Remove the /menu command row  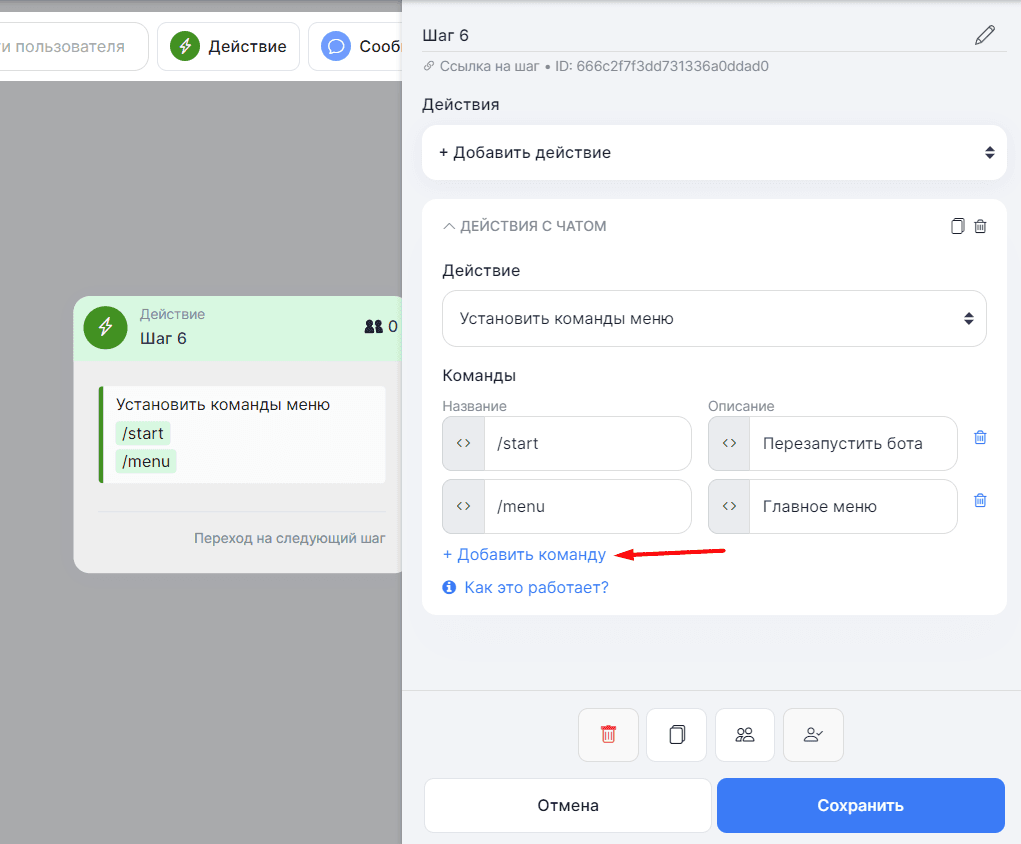[x=980, y=500]
